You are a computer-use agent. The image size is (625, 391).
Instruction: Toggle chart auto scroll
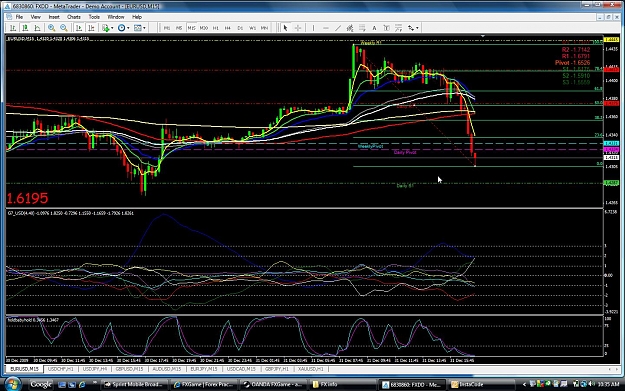pyautogui.click(x=79, y=28)
